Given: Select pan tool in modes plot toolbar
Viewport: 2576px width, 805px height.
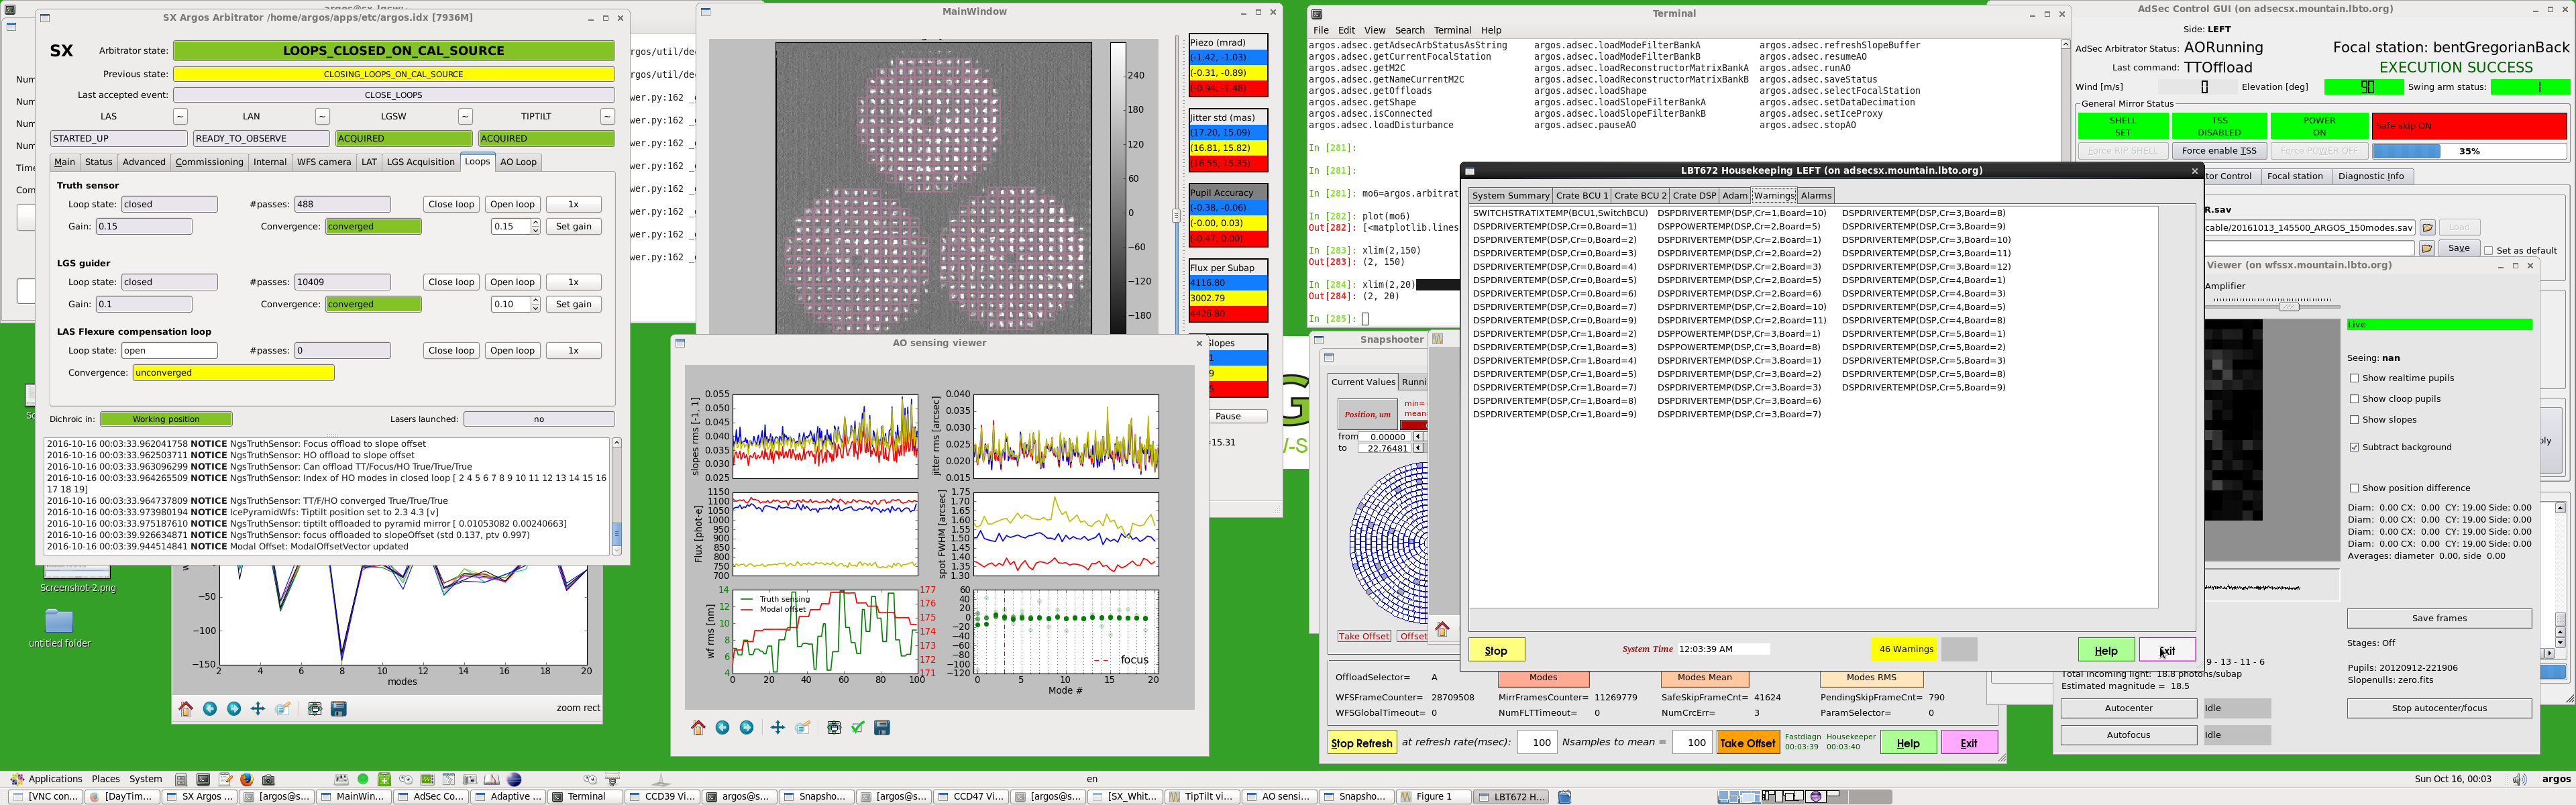Looking at the screenshot, I should (258, 708).
